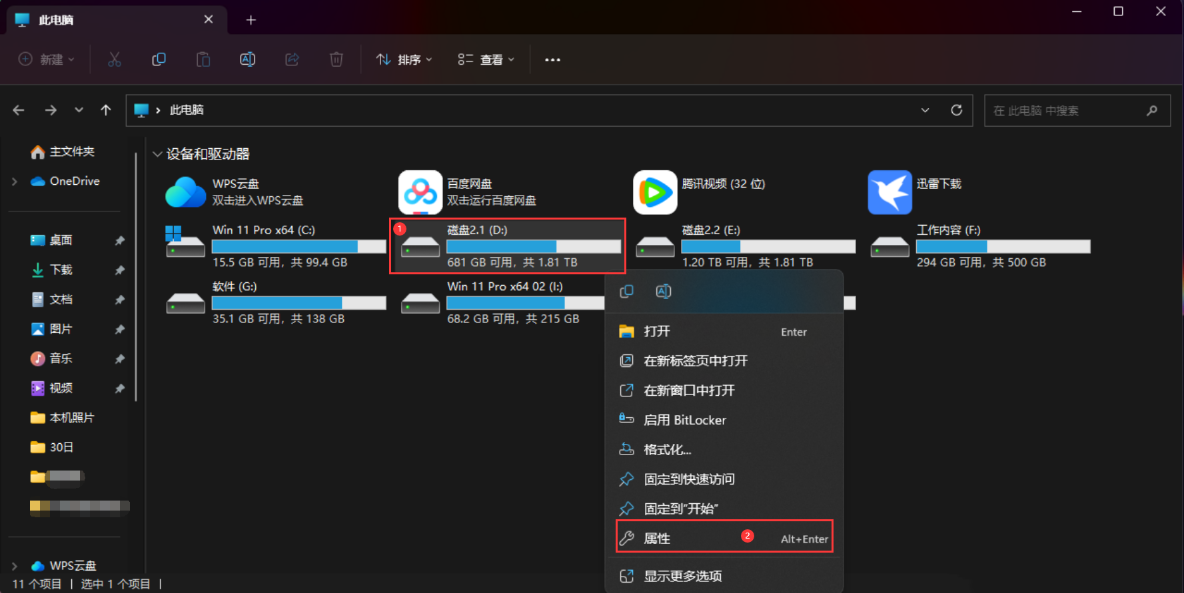
Task: Click the Win 11 Pro x64 (C:) capacity bar
Action: tap(299, 245)
